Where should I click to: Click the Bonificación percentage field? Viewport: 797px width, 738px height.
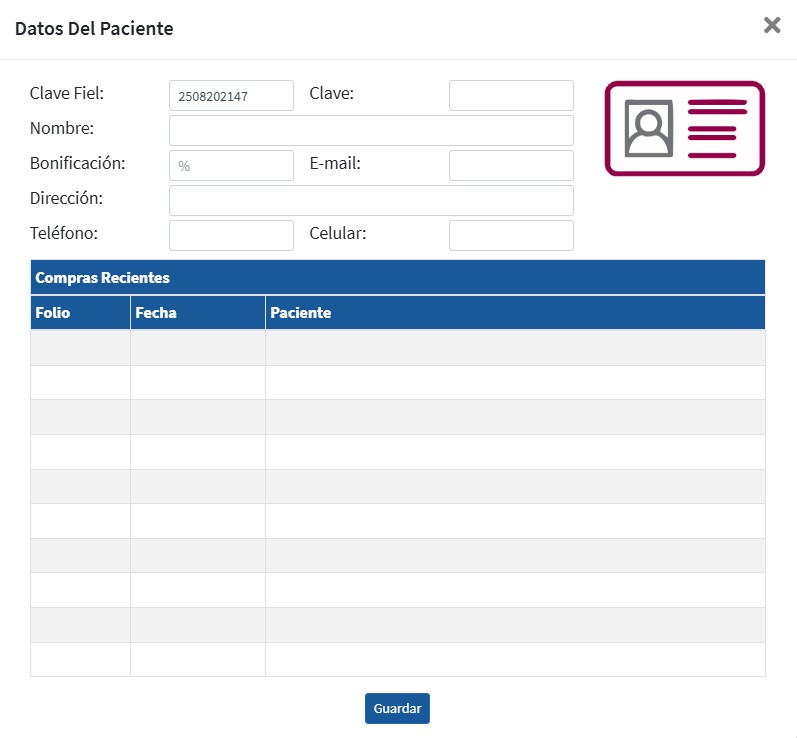(x=231, y=166)
